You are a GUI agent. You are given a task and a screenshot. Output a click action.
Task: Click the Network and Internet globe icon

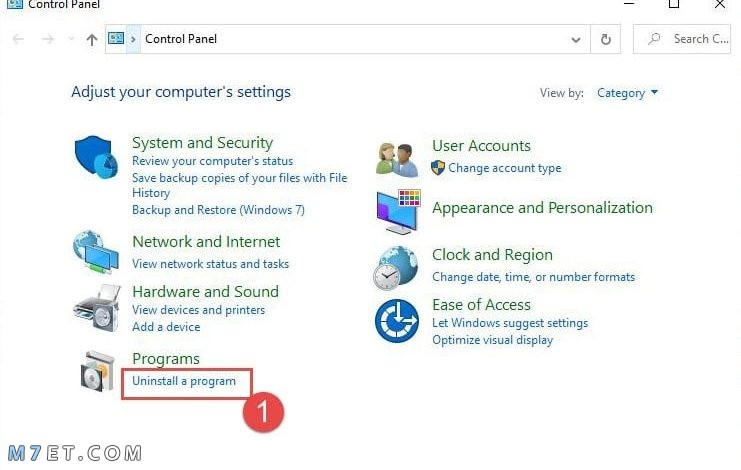[x=96, y=251]
